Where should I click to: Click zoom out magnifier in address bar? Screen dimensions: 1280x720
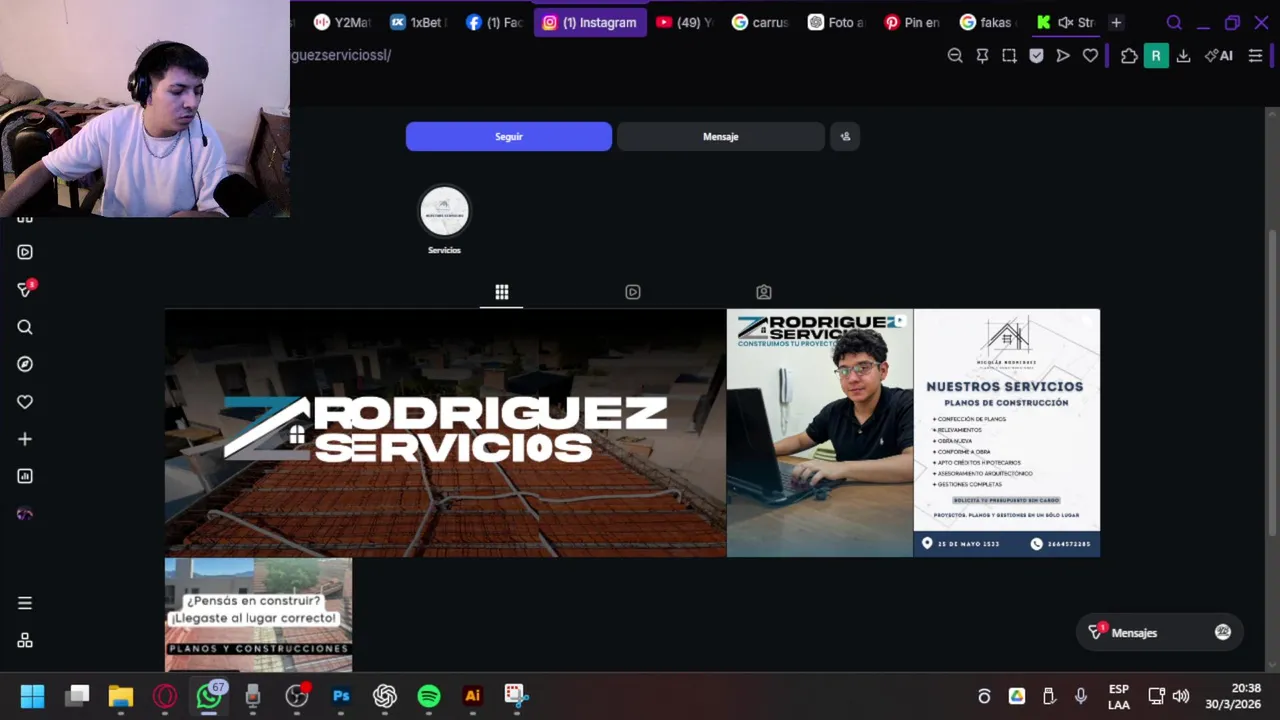tap(955, 56)
